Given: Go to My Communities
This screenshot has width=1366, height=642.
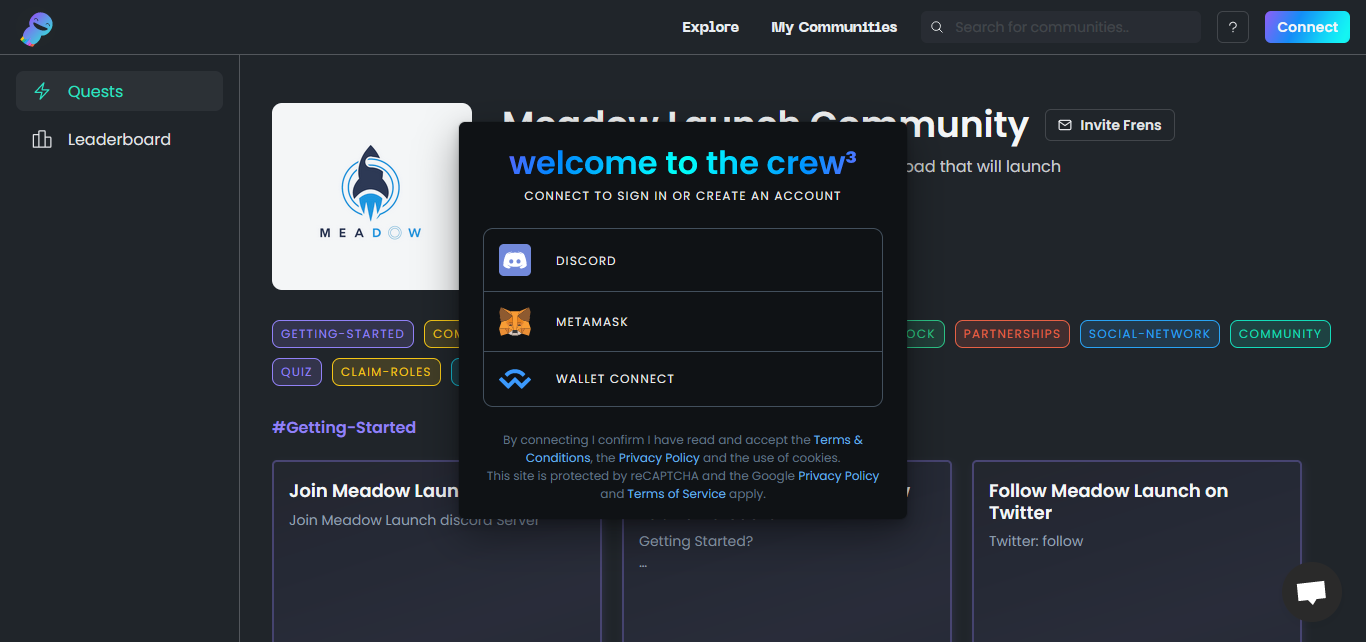Looking at the screenshot, I should pos(834,27).
